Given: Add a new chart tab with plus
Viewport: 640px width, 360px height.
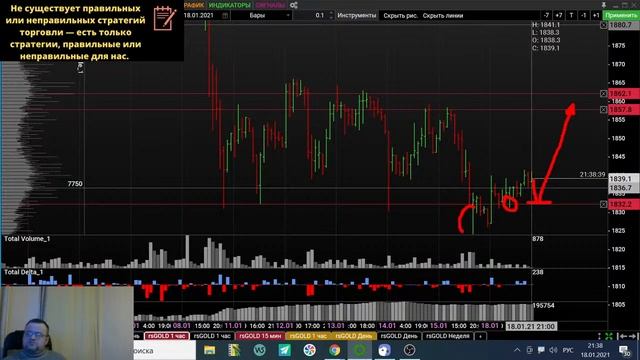Looking at the screenshot, I should click(480, 336).
